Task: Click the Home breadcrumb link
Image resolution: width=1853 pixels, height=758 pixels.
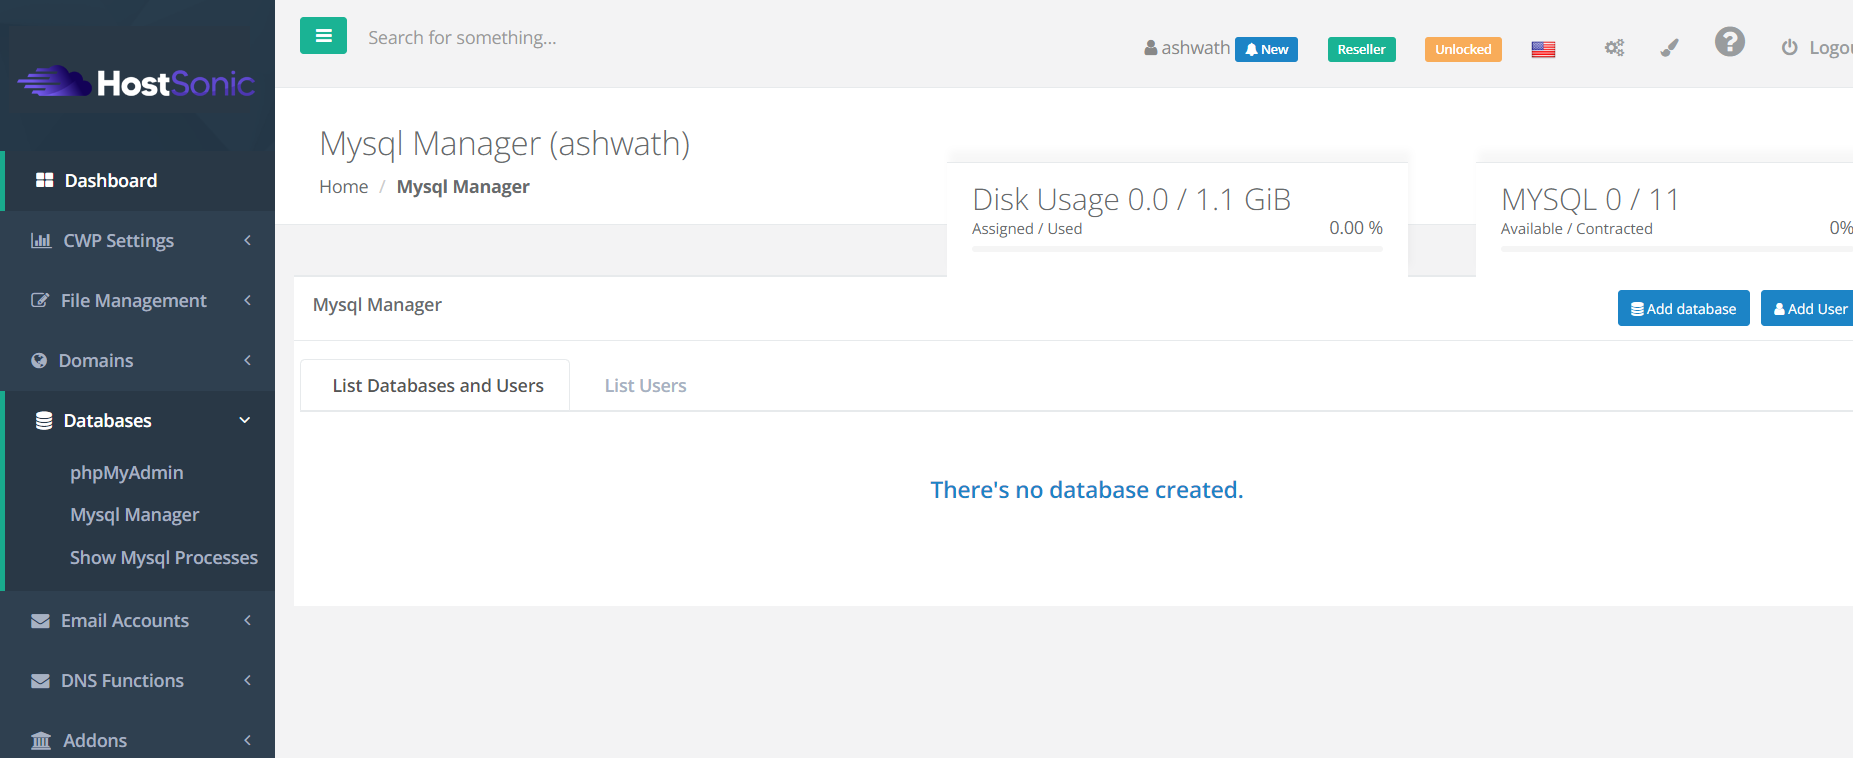Action: (x=343, y=187)
